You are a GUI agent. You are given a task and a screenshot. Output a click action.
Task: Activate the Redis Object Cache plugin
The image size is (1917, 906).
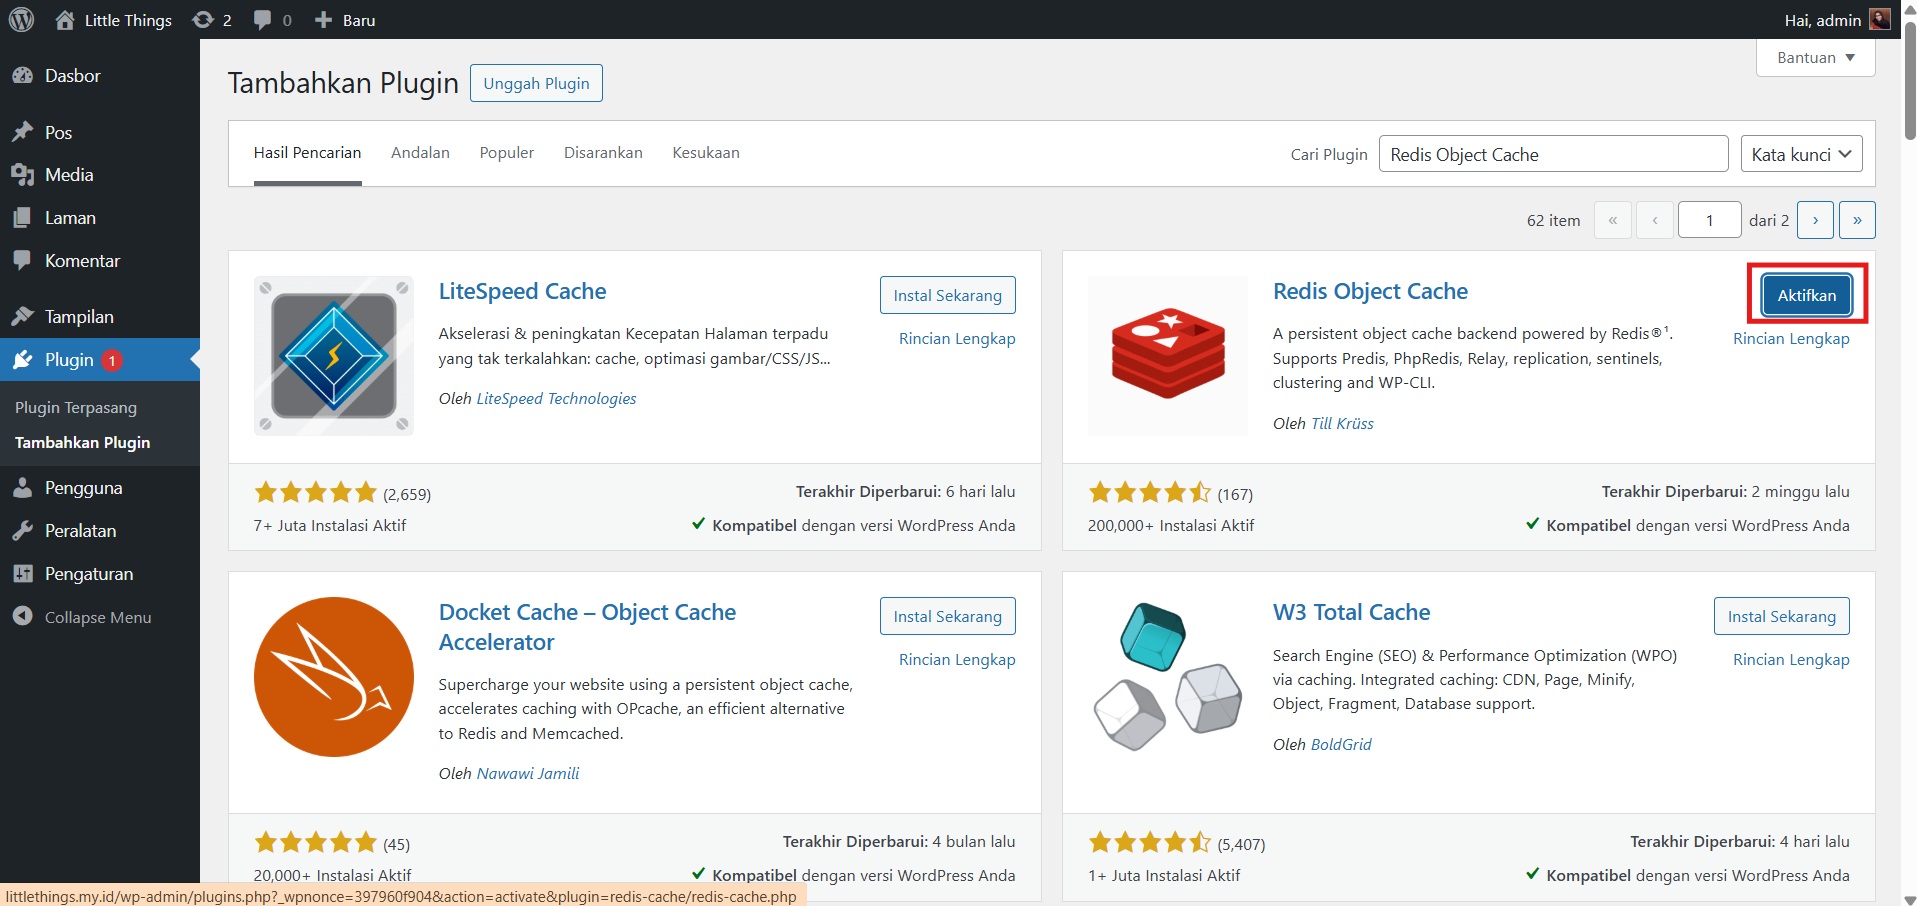(1805, 294)
